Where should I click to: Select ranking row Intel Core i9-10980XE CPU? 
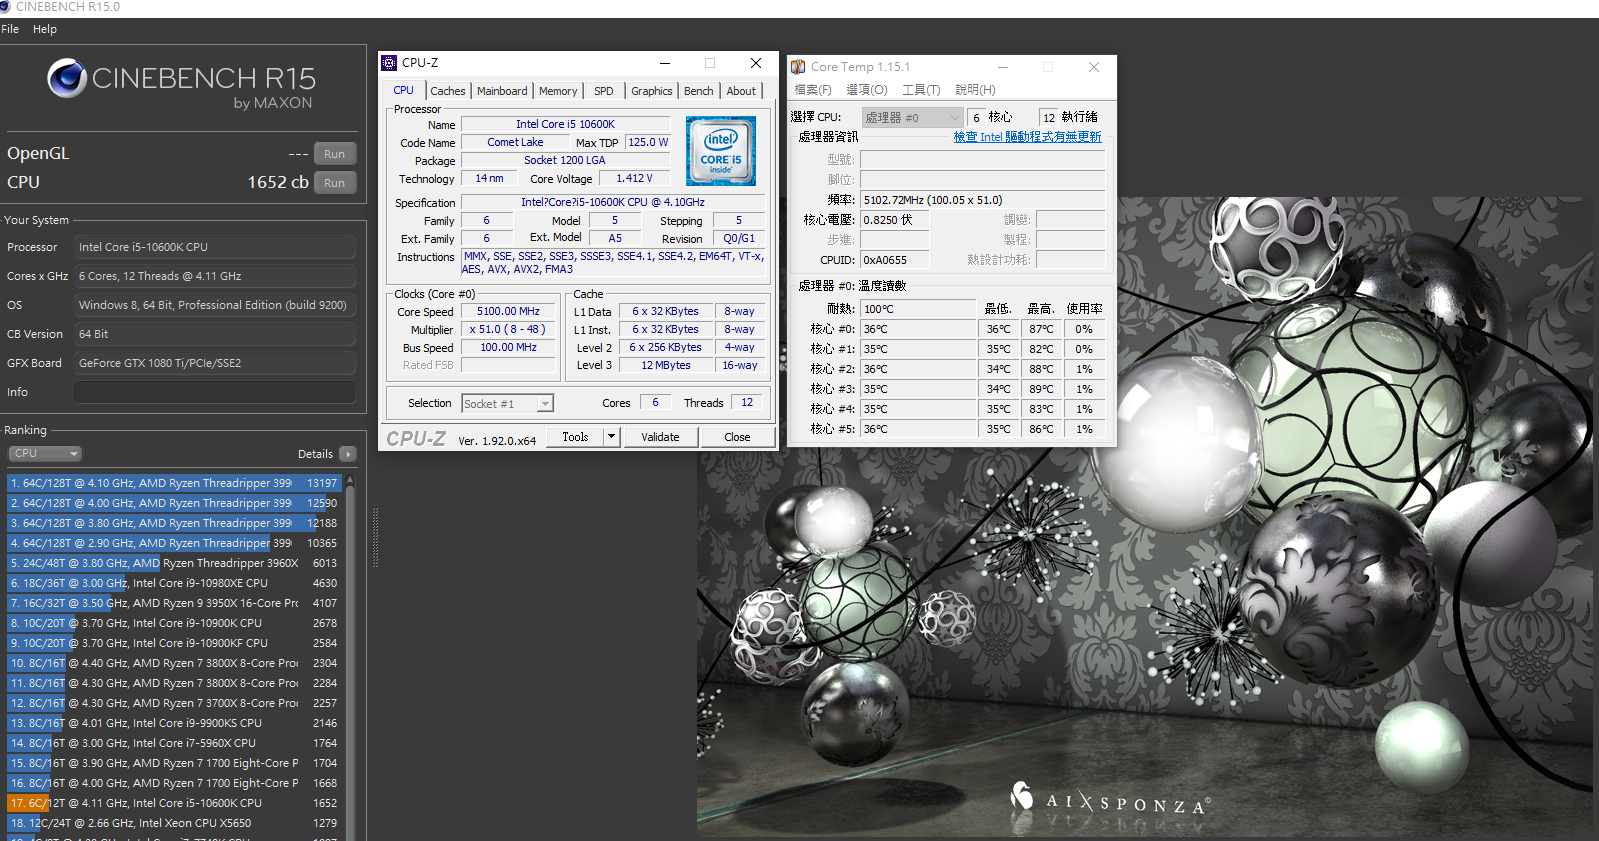[x=175, y=583]
